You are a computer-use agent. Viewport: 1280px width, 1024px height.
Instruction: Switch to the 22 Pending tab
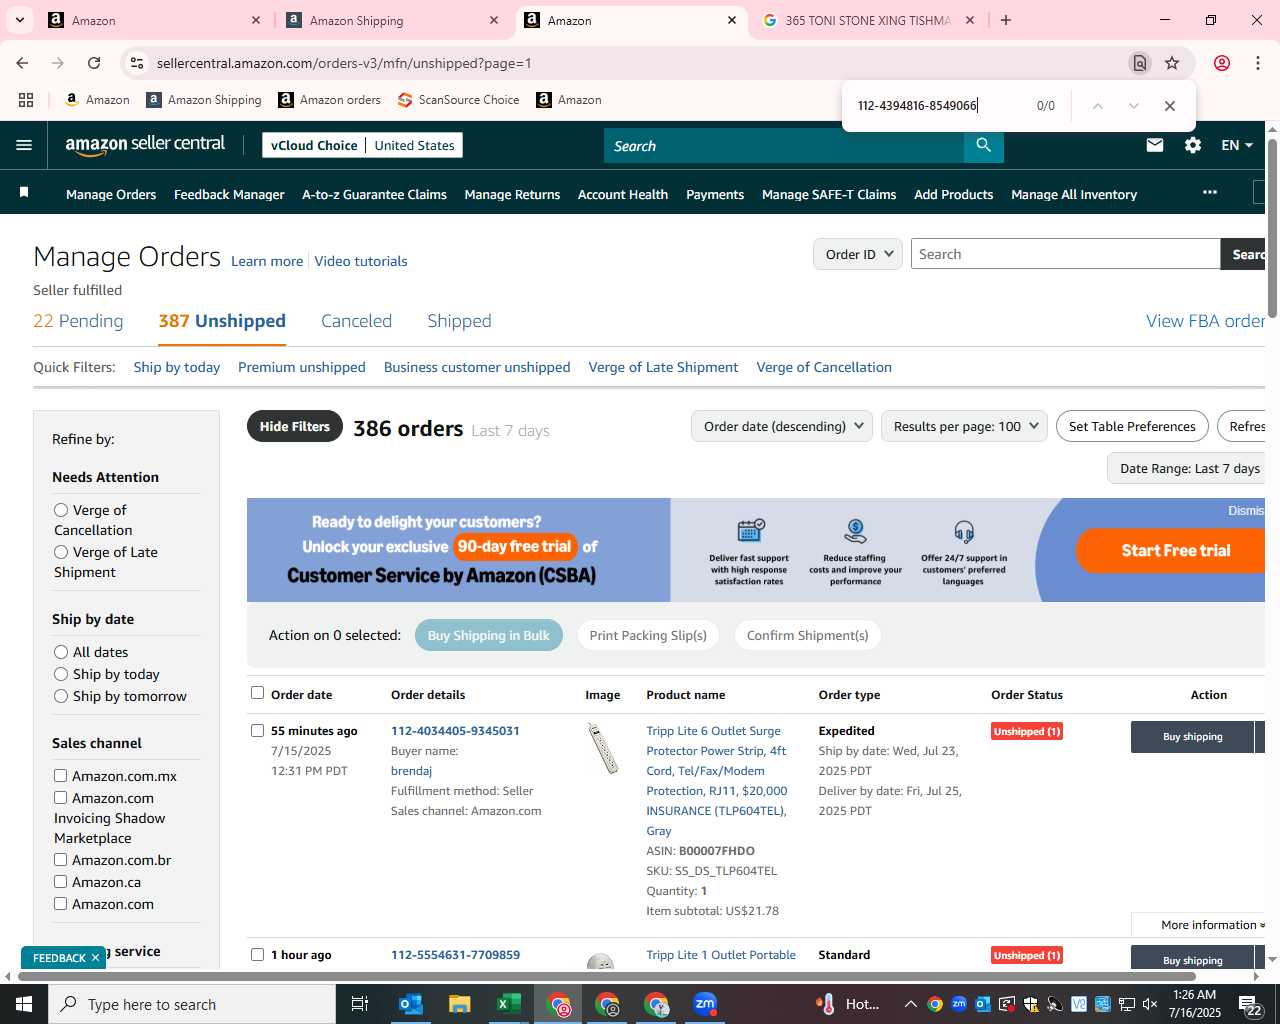click(x=78, y=321)
